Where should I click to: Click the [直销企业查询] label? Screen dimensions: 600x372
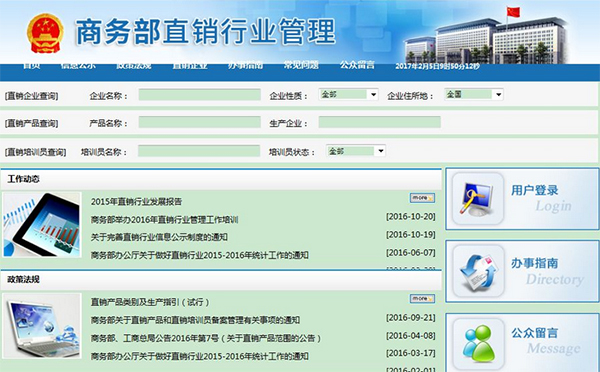[x=31, y=96]
